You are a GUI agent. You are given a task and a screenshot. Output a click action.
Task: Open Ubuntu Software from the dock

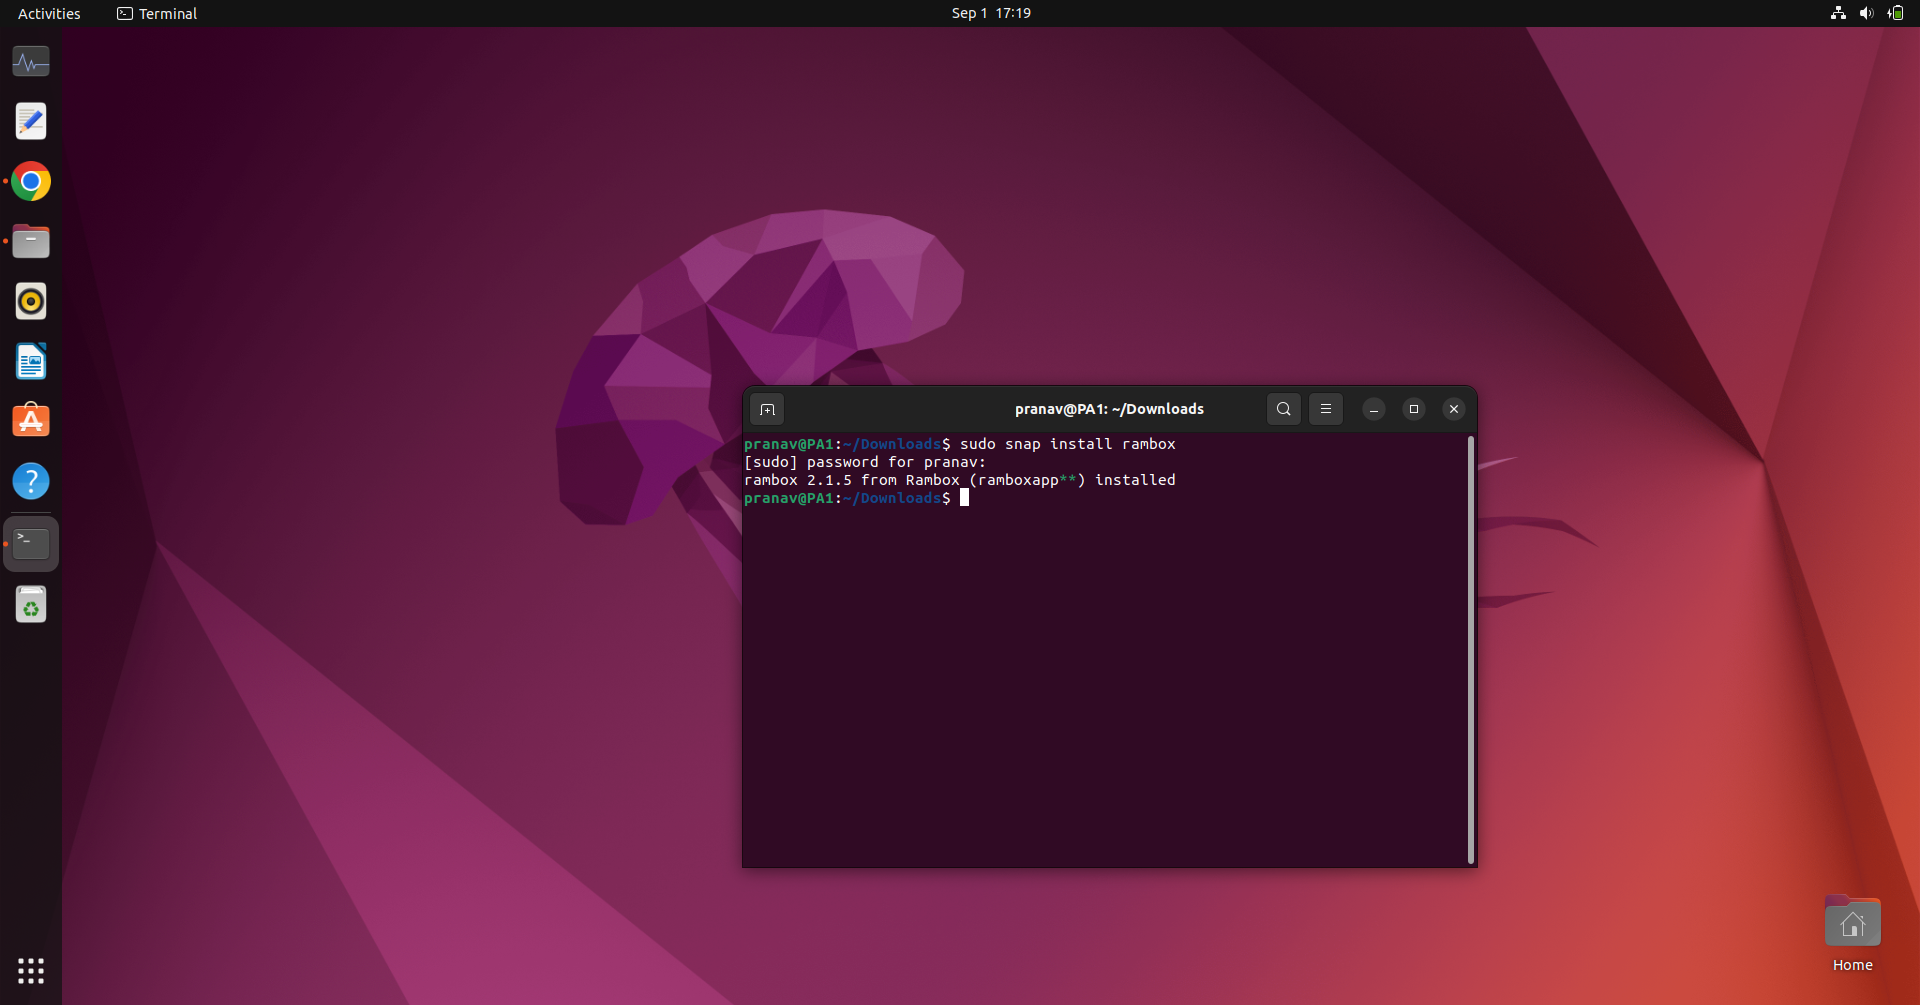[x=31, y=421]
